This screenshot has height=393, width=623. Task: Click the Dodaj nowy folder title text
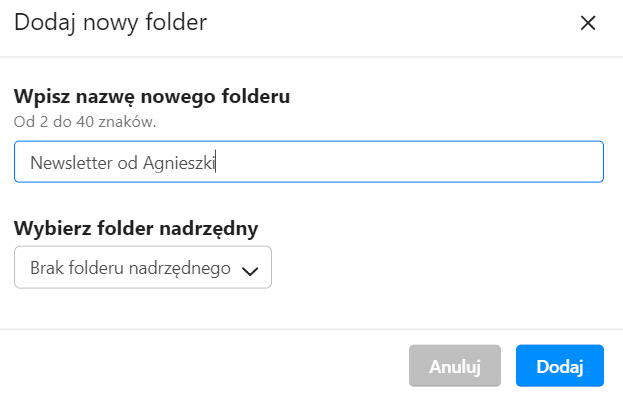[110, 22]
